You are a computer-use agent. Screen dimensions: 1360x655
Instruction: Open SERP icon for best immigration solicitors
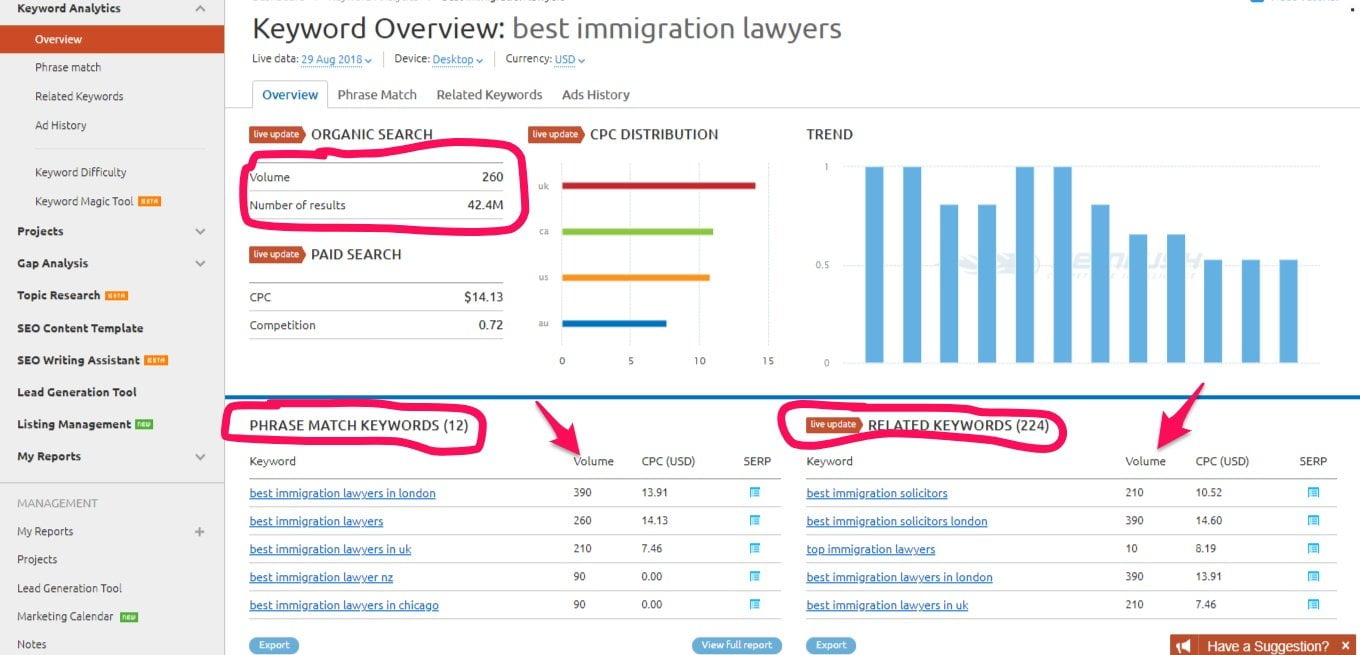click(1313, 492)
